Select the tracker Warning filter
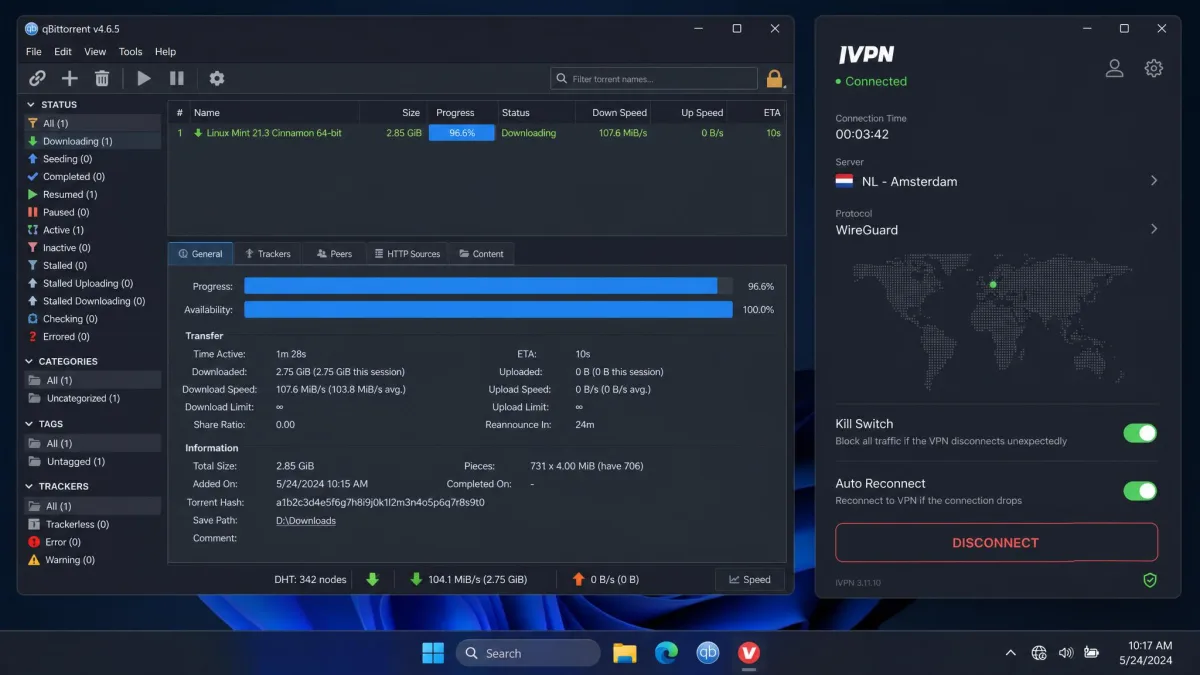The image size is (1200, 675). [x=93, y=560]
